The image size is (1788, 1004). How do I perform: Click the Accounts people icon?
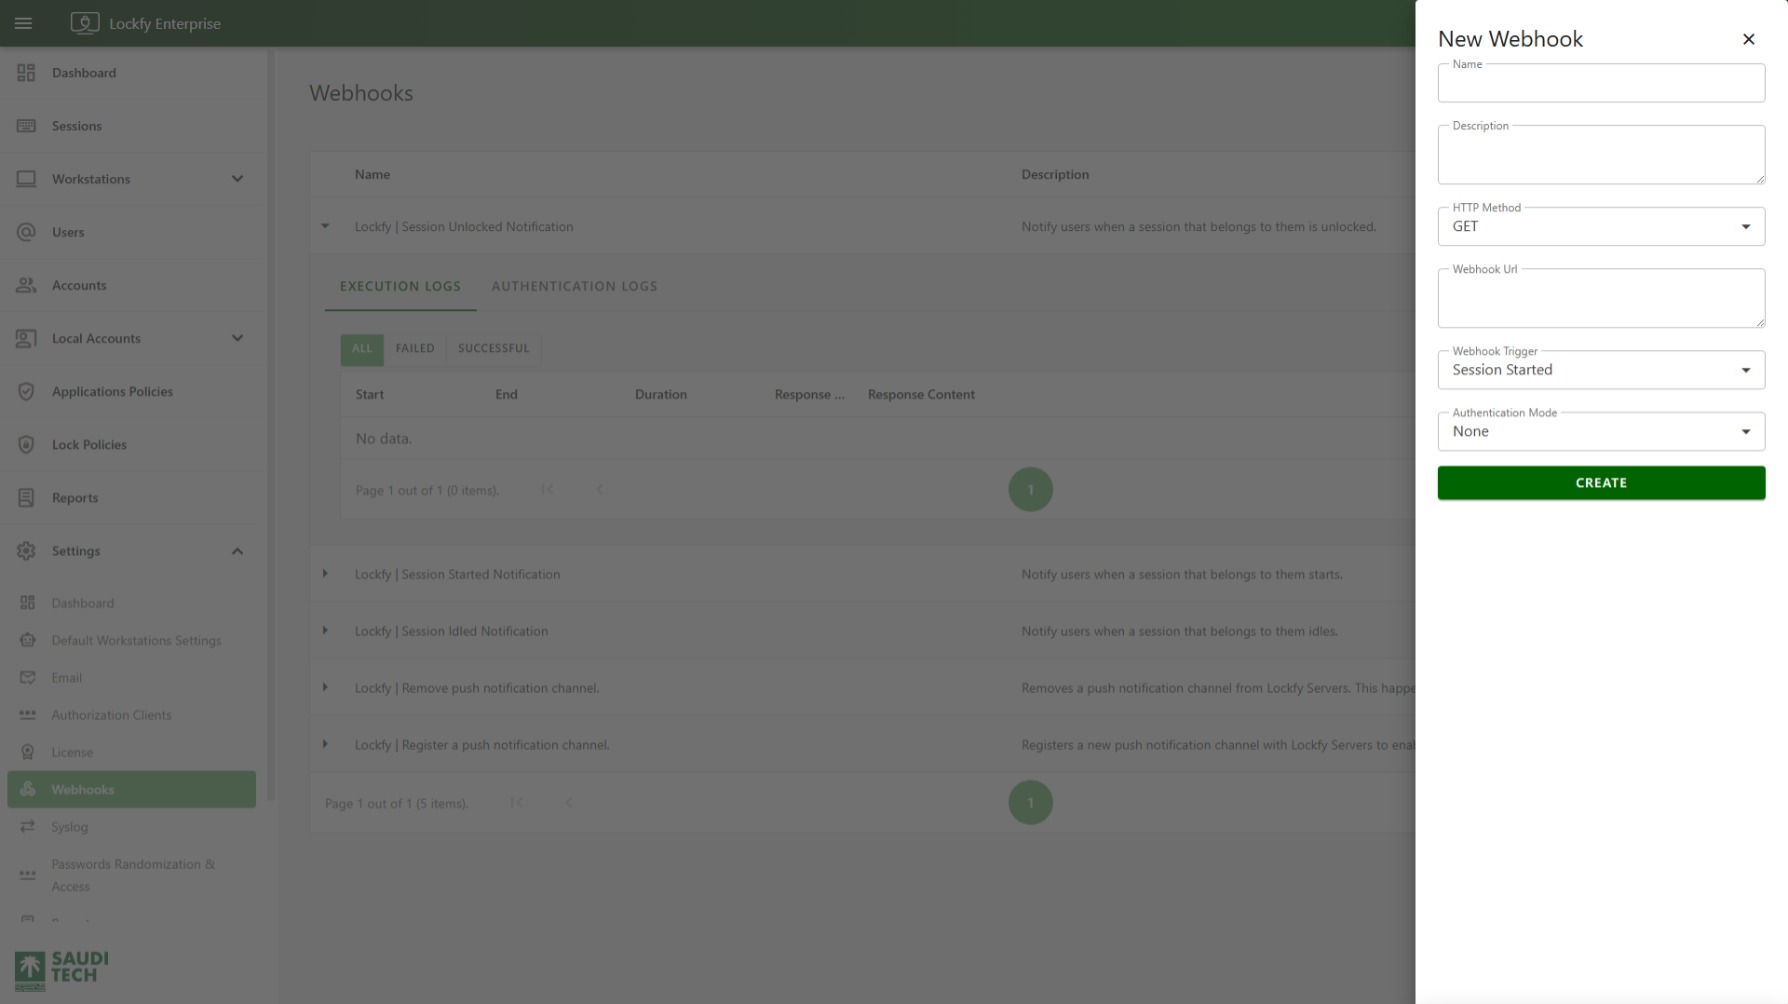click(x=26, y=285)
